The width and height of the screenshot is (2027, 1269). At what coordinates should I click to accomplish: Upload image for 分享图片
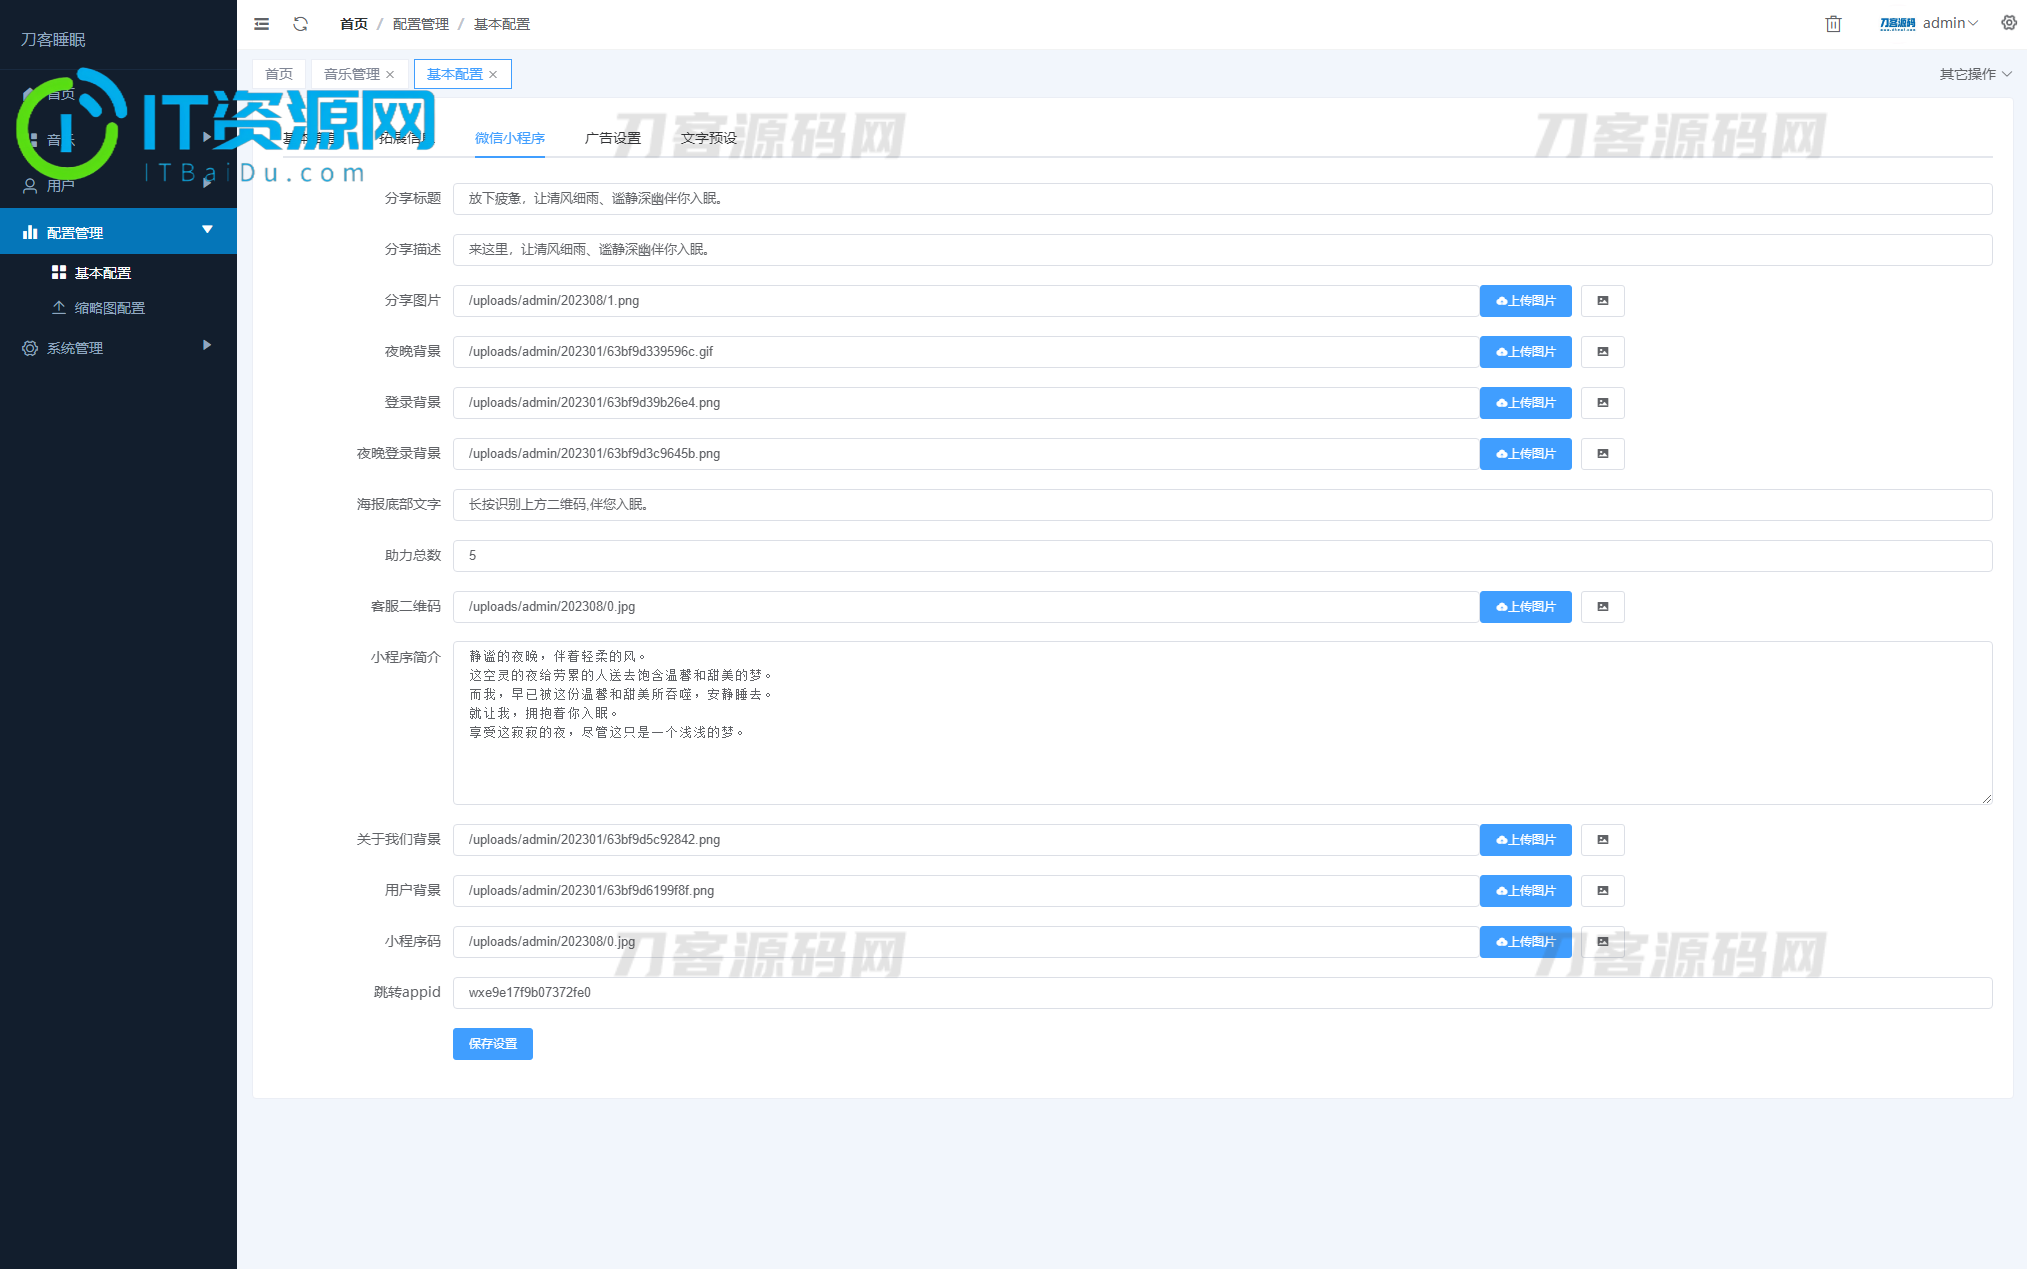(1525, 301)
